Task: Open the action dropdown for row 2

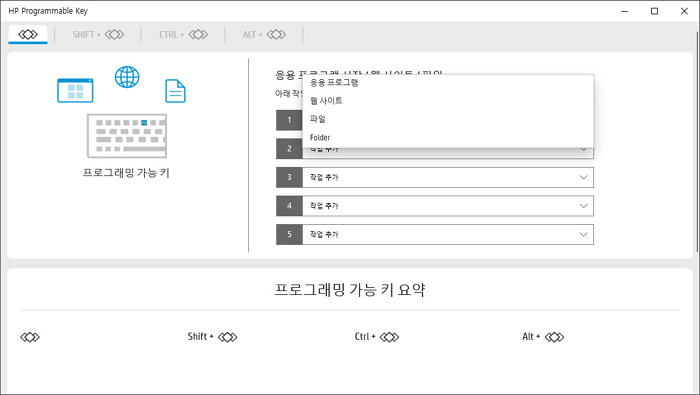Action: pos(448,153)
